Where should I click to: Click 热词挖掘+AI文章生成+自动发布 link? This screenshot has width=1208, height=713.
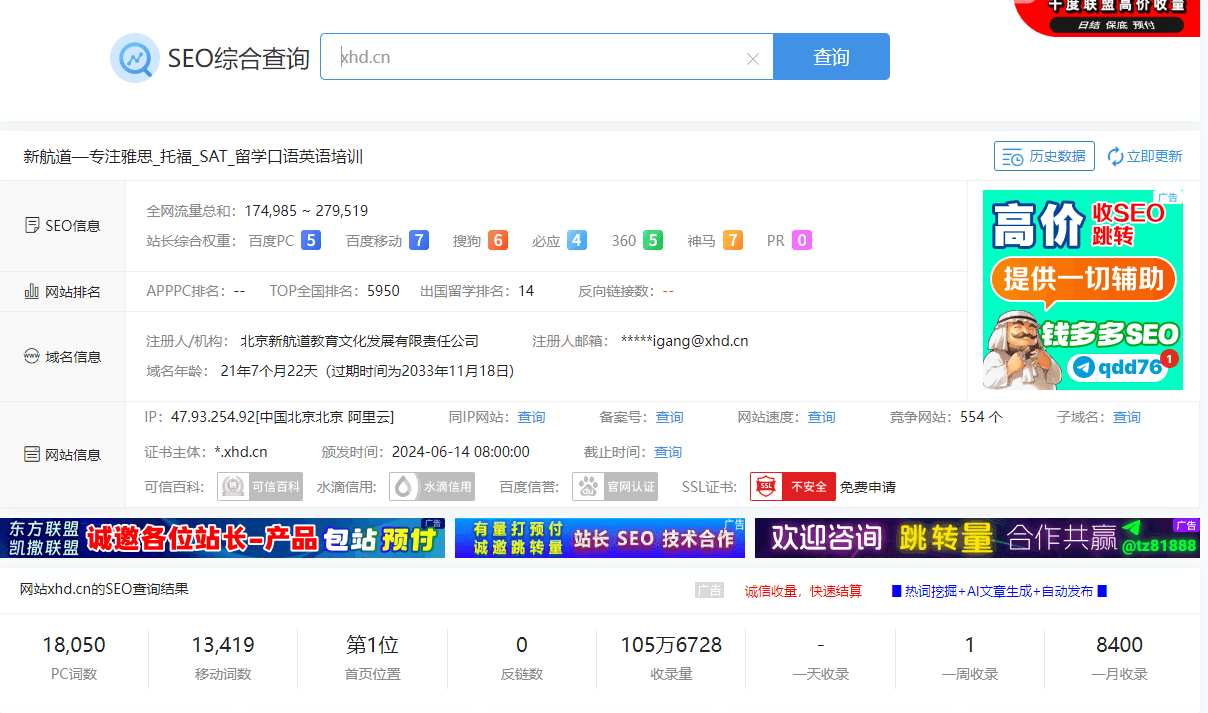[x=999, y=591]
